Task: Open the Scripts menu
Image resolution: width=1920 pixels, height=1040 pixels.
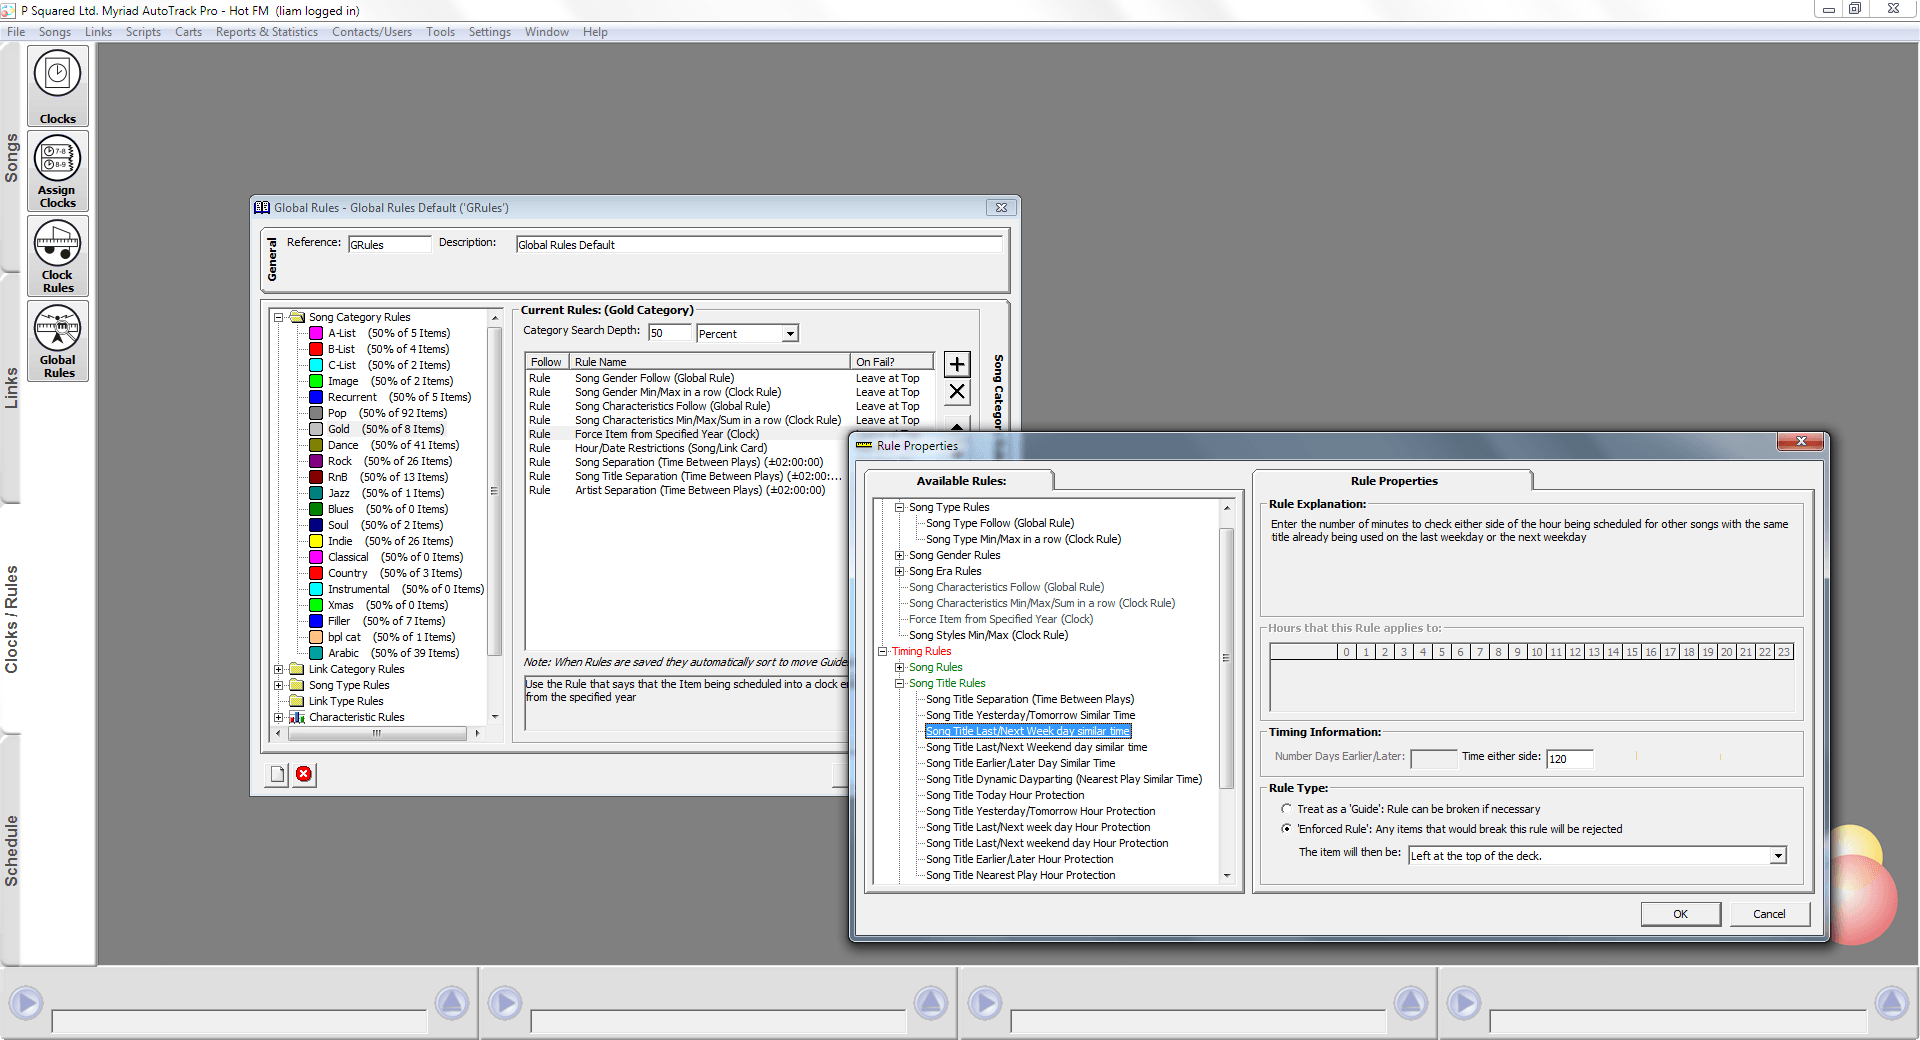Action: 143,32
